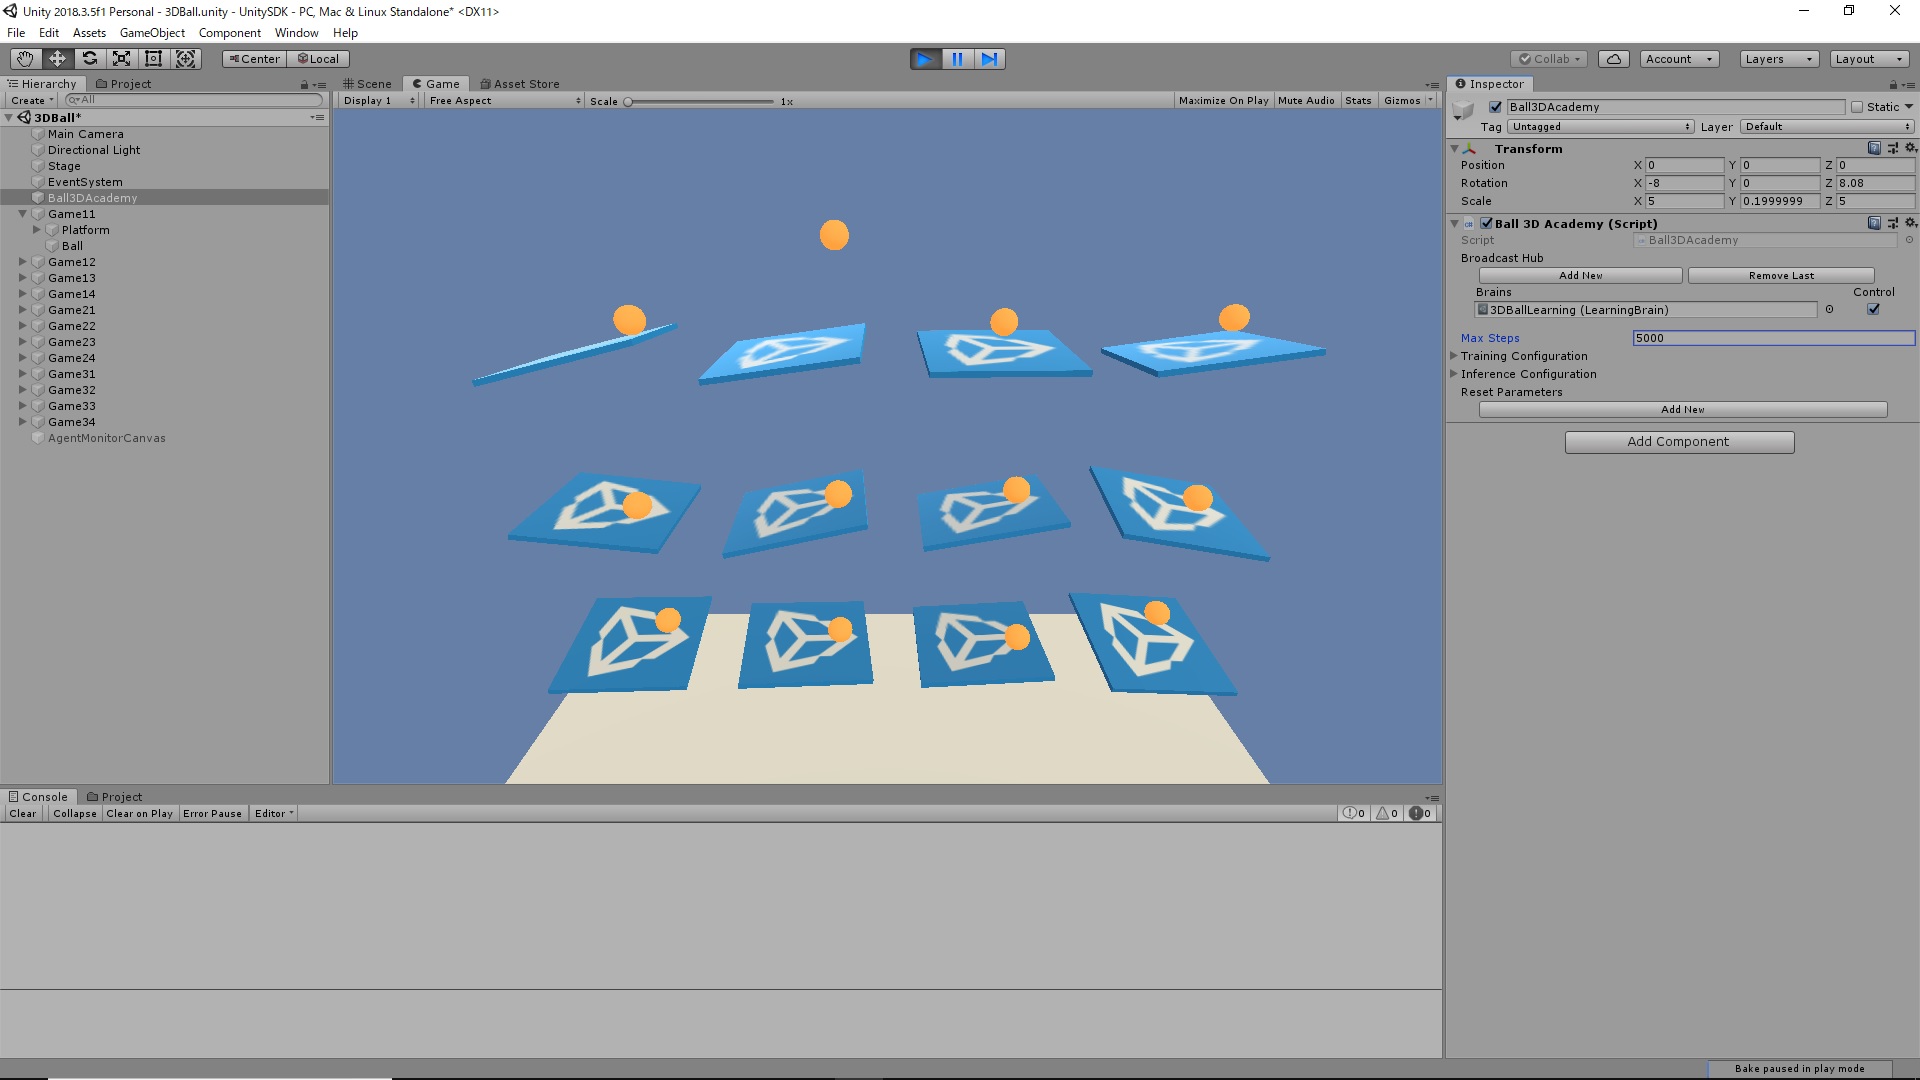Image resolution: width=1920 pixels, height=1080 pixels.
Task: Expand Inference Configuration foldout
Action: point(1455,374)
